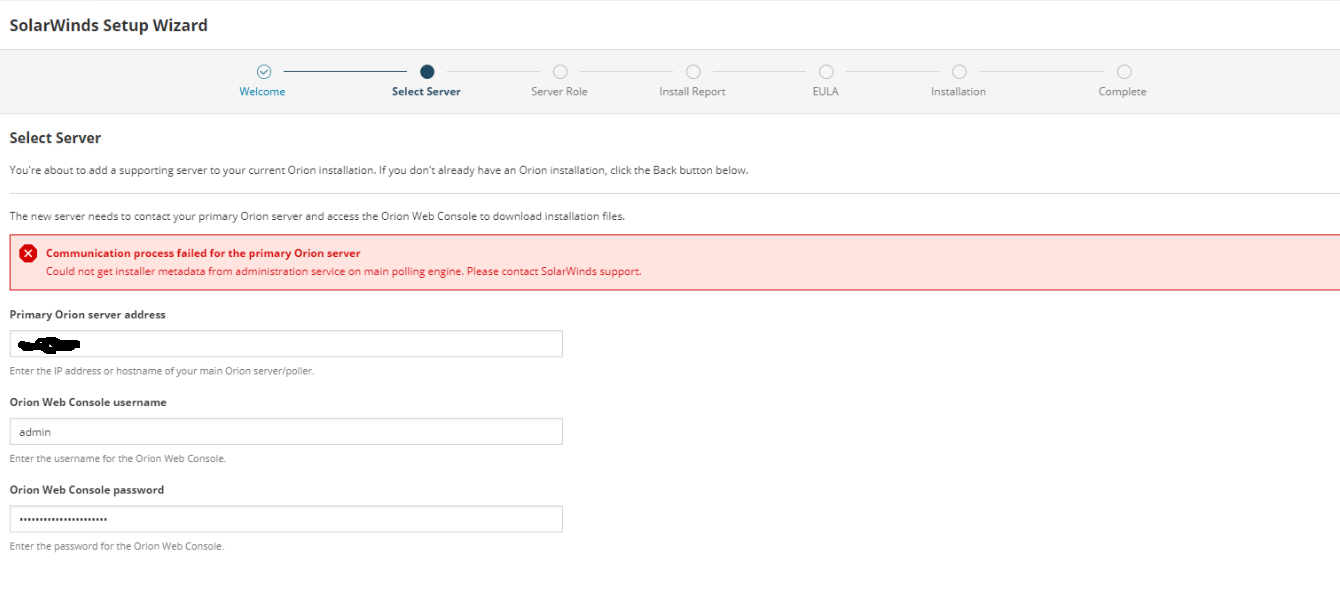Go to Install Report step label
Image resolution: width=1340 pixels, height=599 pixels.
pyautogui.click(x=692, y=92)
